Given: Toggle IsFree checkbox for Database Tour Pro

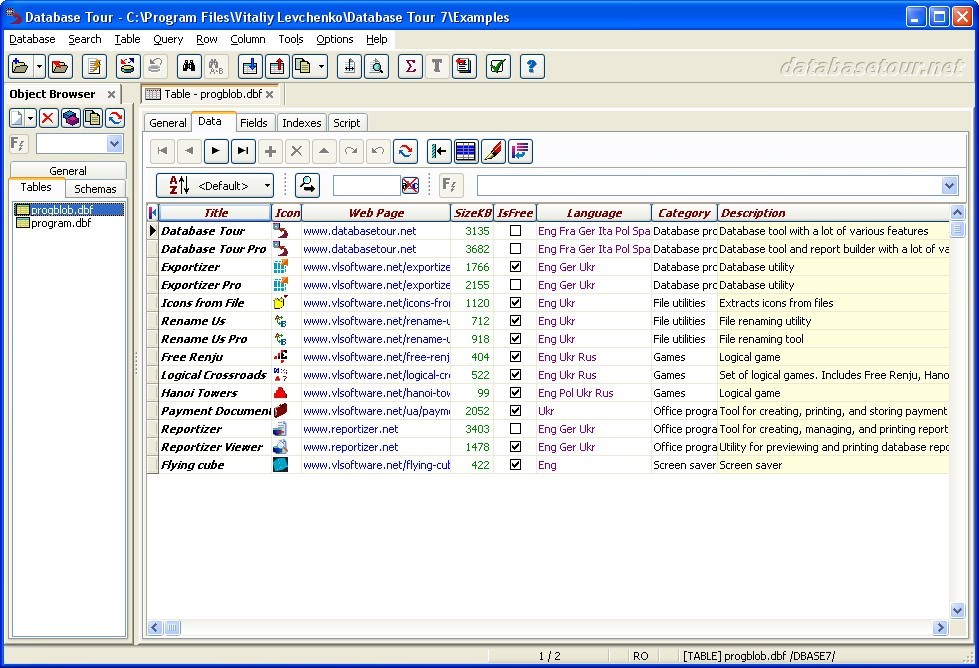Looking at the screenshot, I should 515,249.
